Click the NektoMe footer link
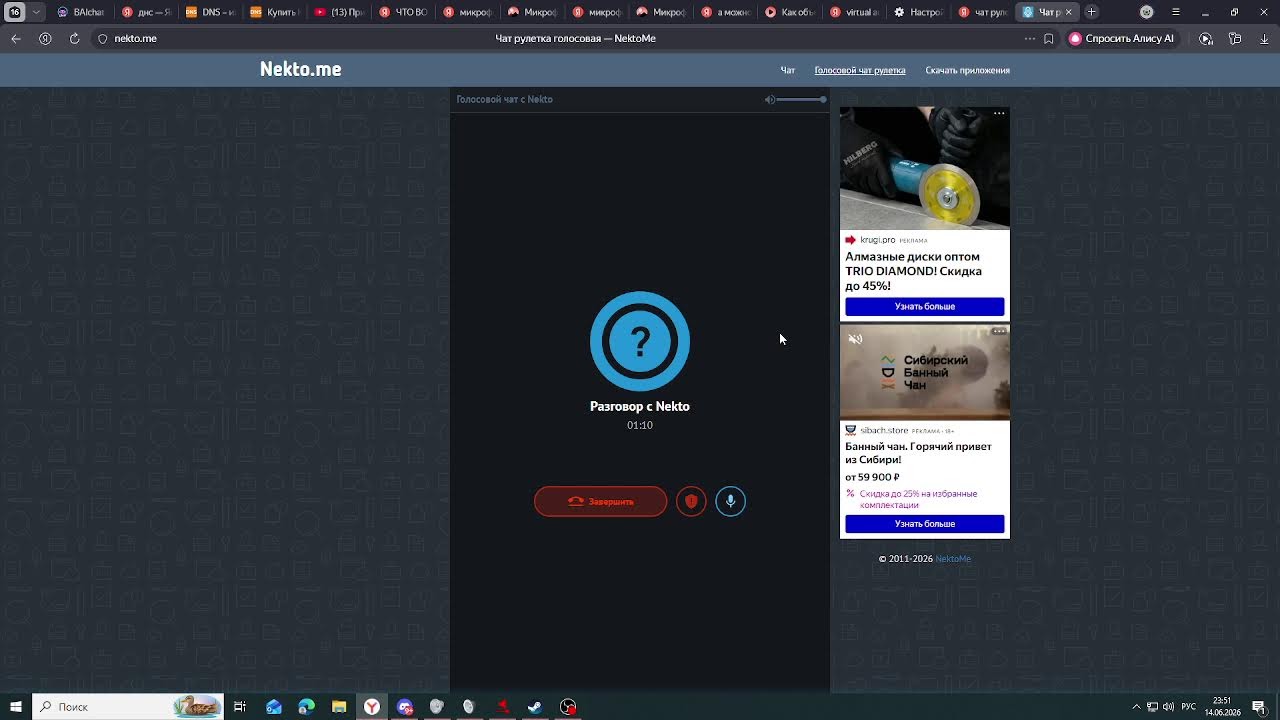The width and height of the screenshot is (1280, 720). (x=953, y=559)
